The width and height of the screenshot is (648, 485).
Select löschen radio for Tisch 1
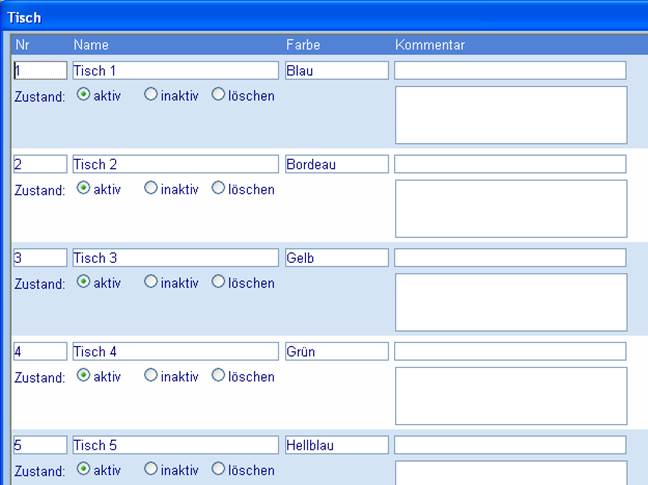[x=218, y=96]
